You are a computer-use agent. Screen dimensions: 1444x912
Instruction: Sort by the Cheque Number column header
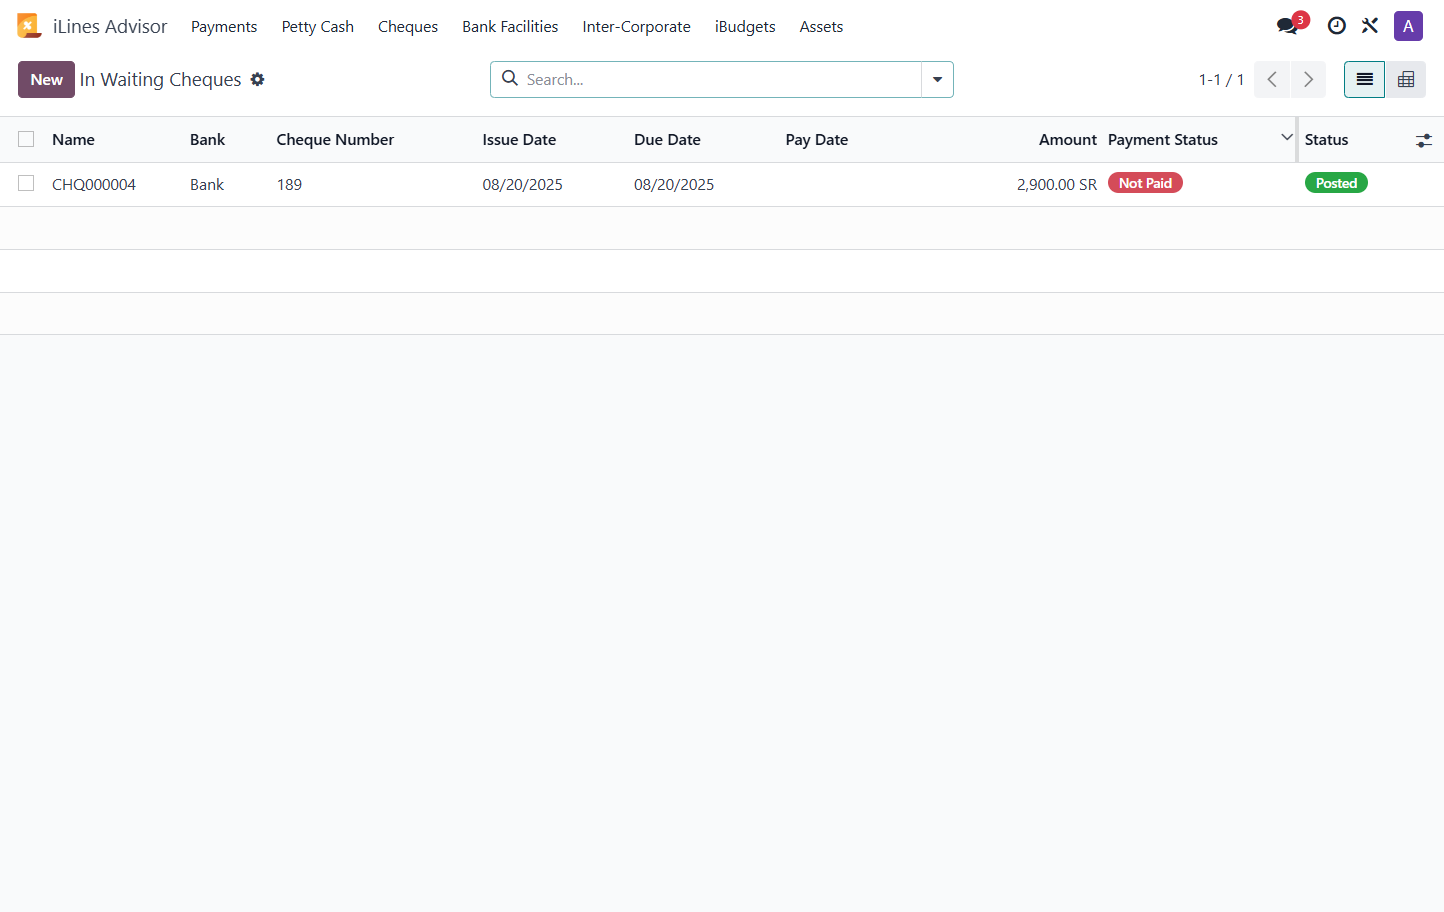click(335, 140)
